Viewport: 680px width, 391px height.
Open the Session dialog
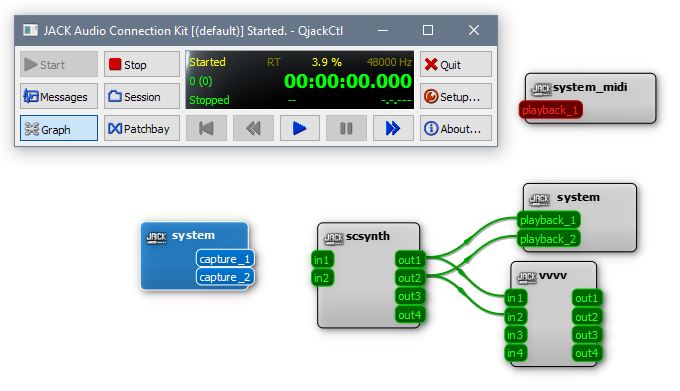point(141,96)
